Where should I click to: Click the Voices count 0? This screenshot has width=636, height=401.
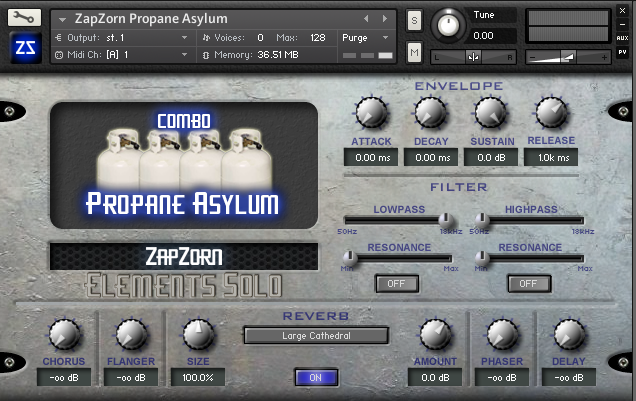260,38
